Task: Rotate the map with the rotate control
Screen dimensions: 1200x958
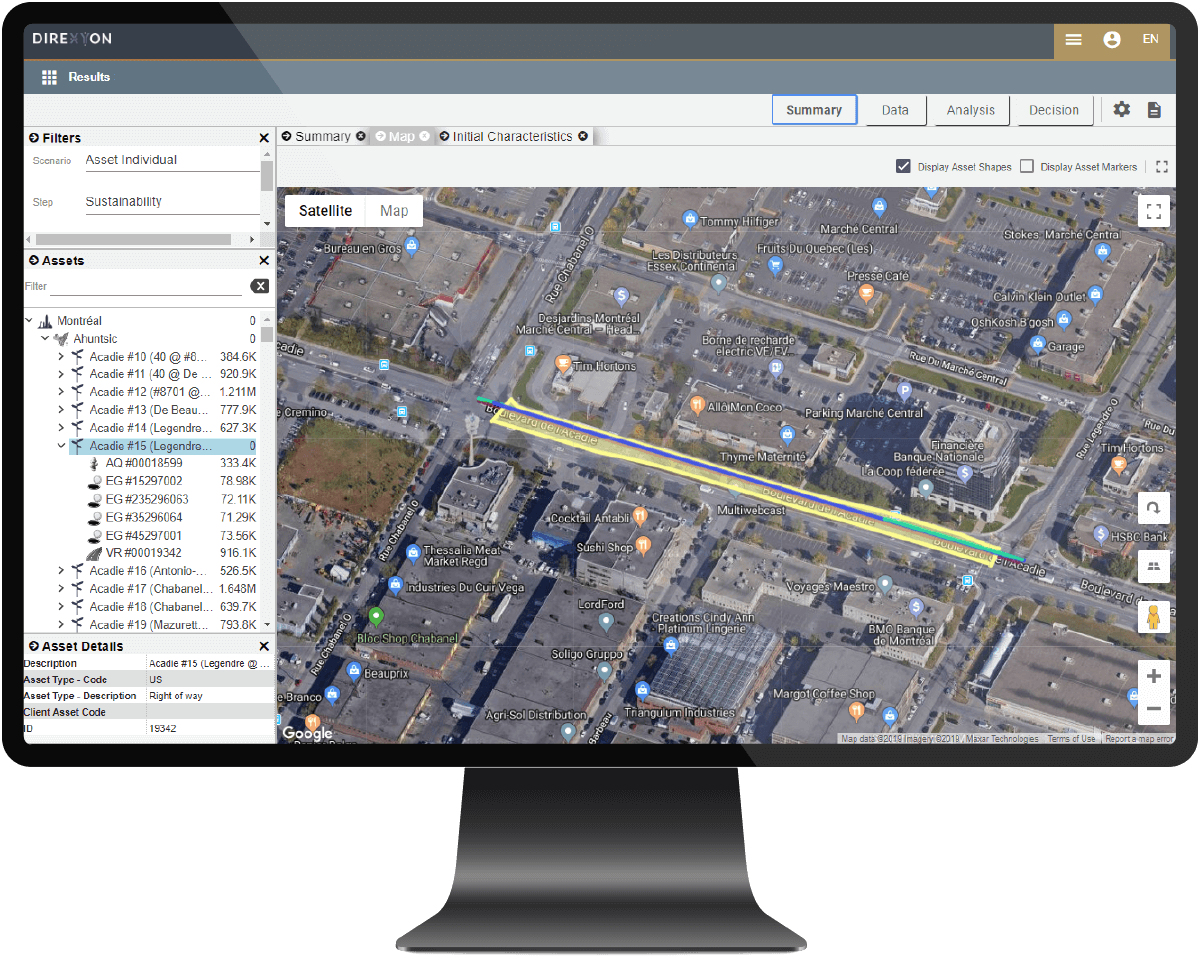Action: tap(1153, 508)
